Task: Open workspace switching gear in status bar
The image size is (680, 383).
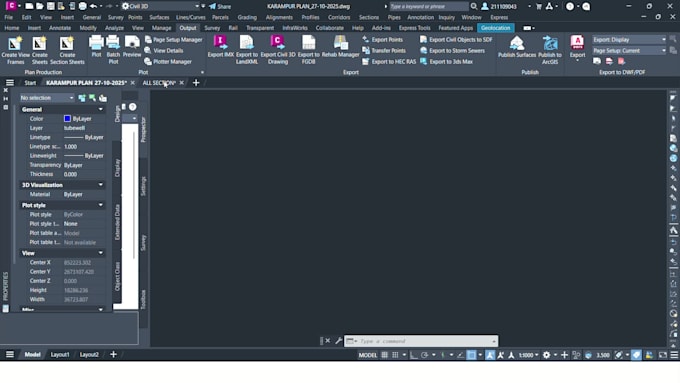Action: [x=546, y=355]
